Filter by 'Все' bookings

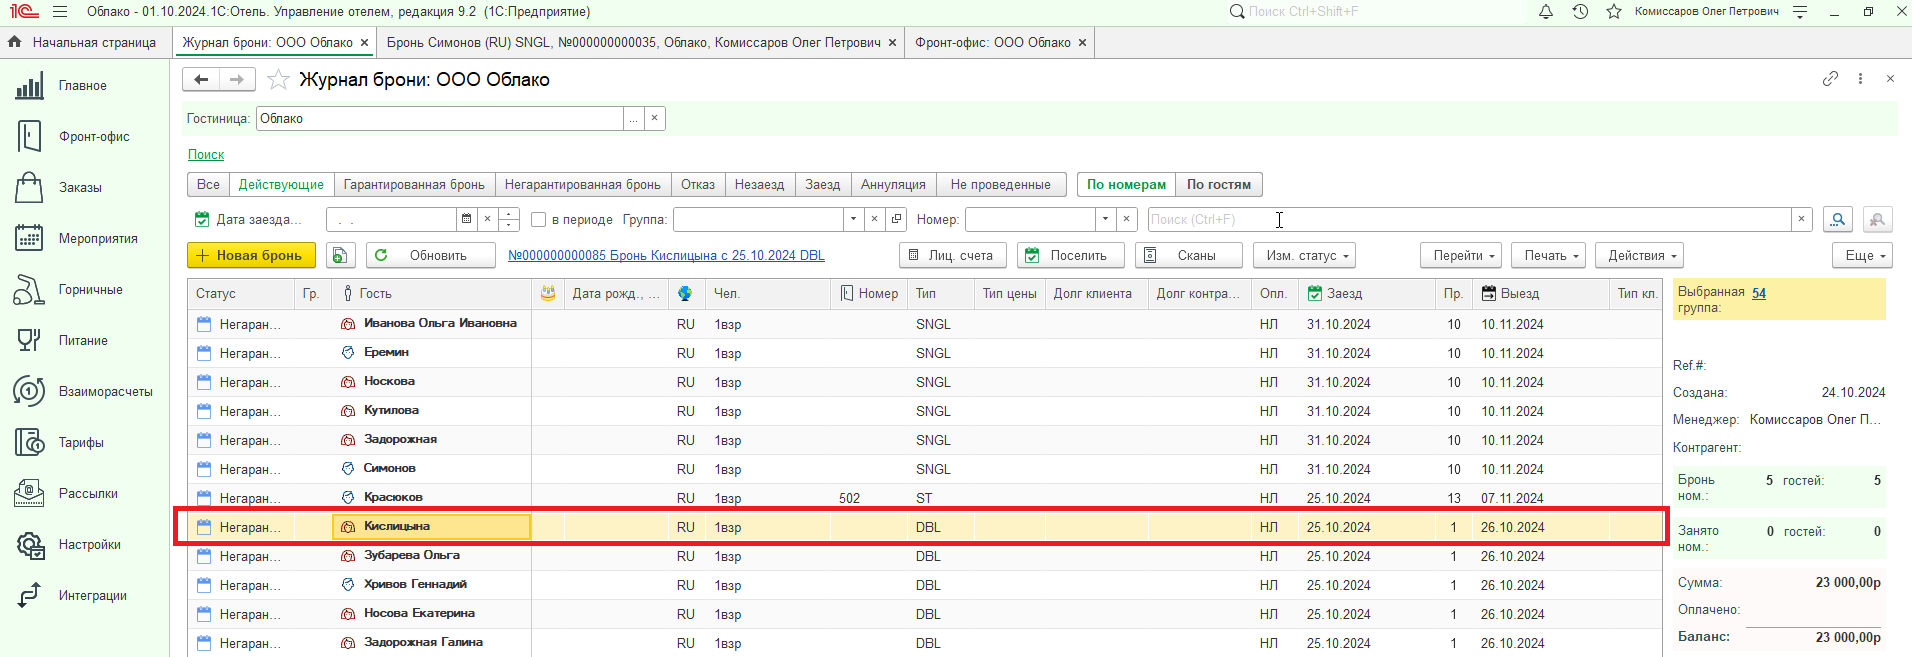[x=208, y=185]
